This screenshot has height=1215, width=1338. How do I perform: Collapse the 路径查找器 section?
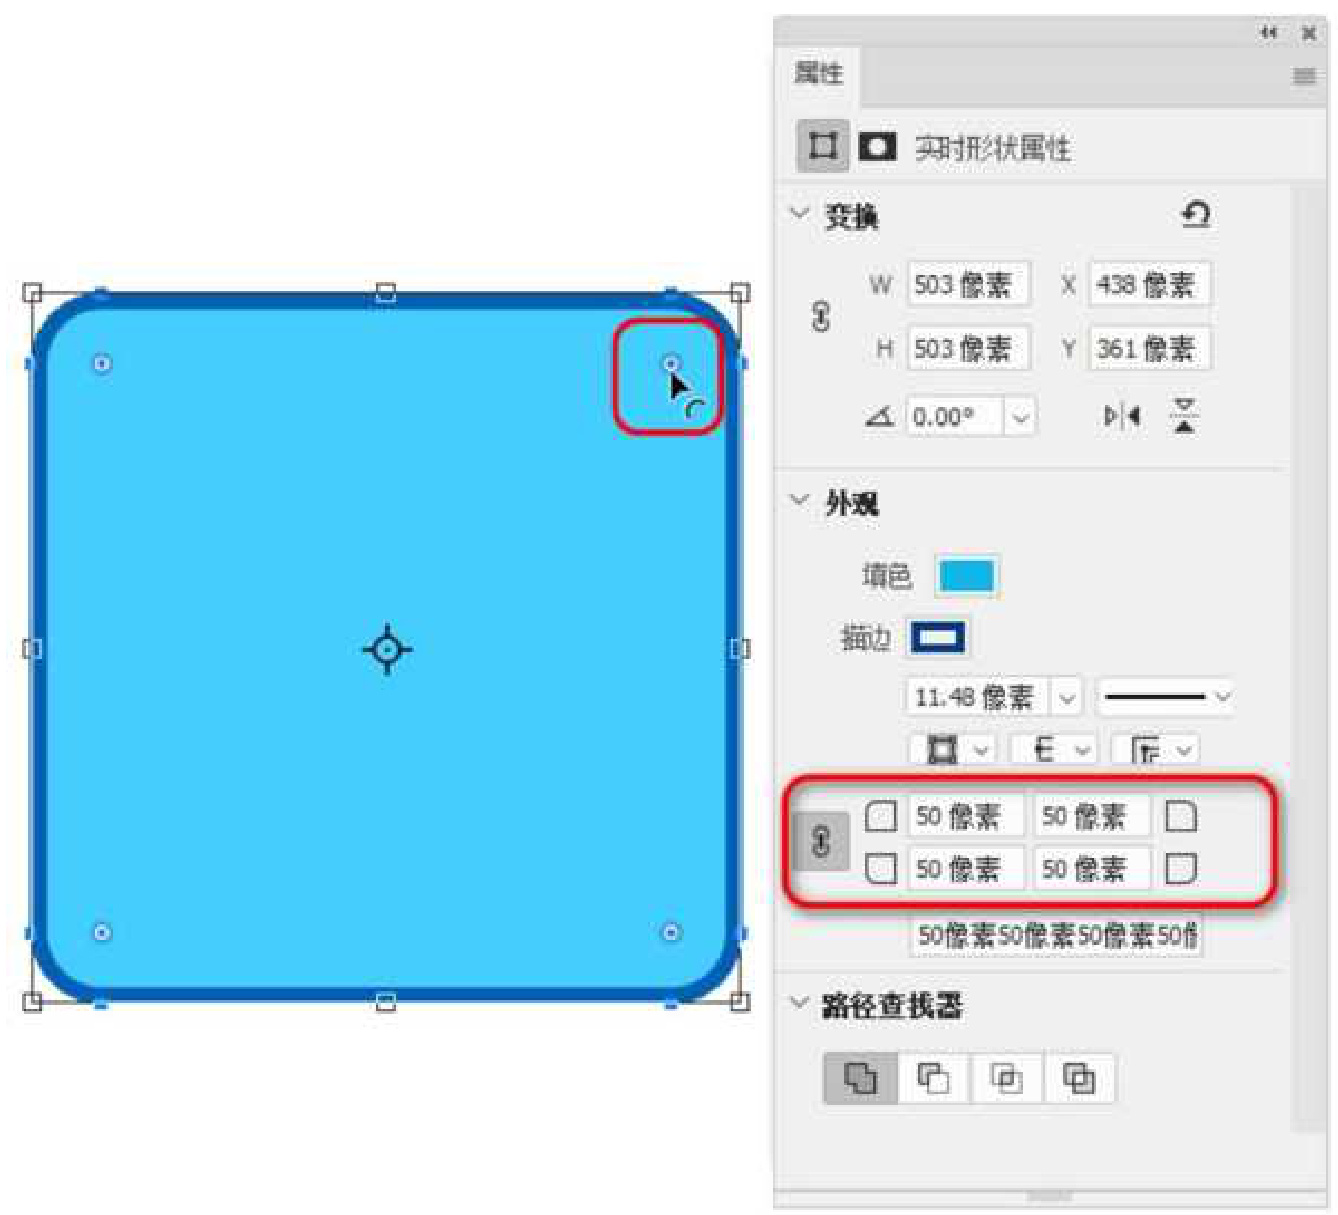[799, 1002]
